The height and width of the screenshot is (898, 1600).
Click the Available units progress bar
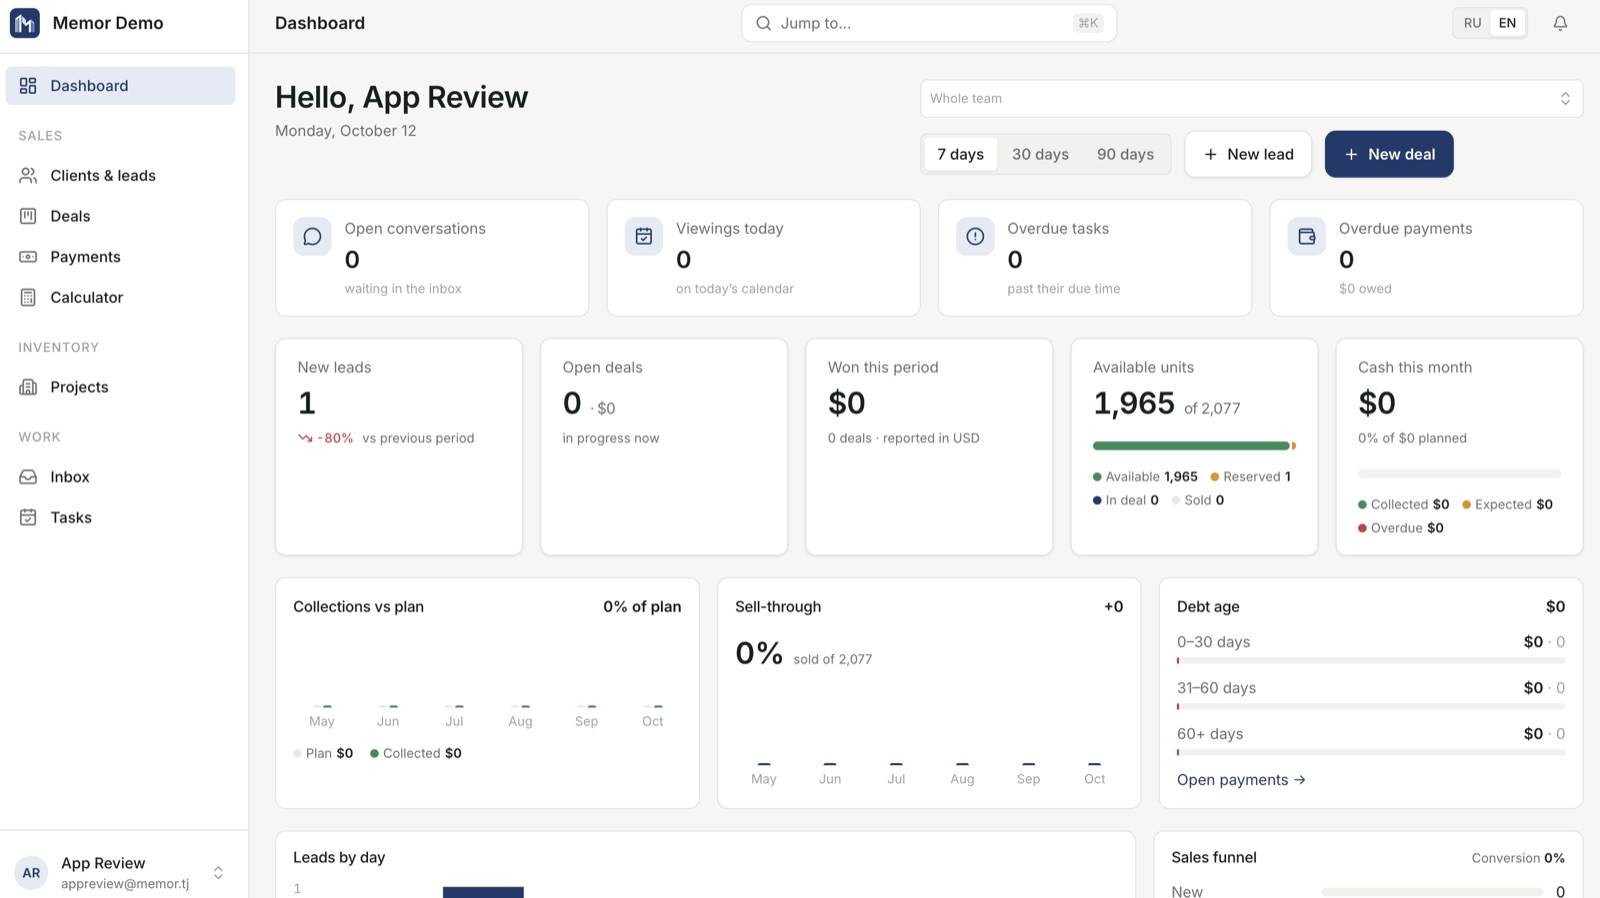click(1194, 446)
